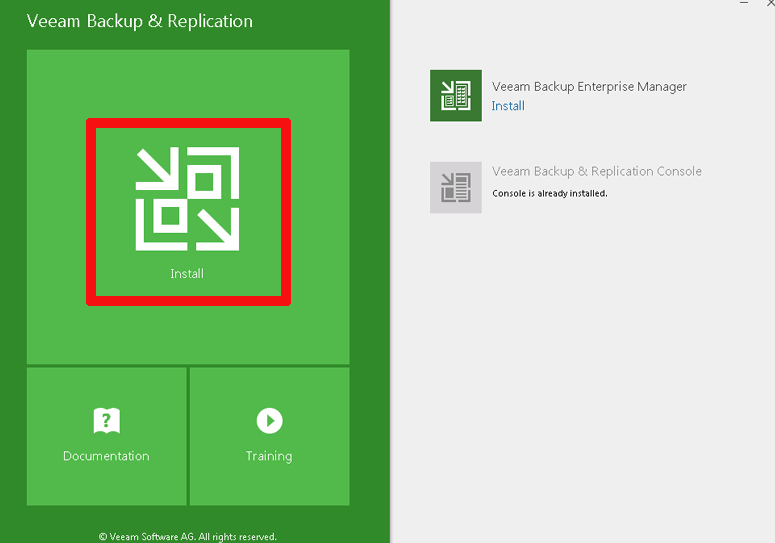Click Veeam Backup & Replication Console title
The image size is (775, 543).
click(597, 171)
